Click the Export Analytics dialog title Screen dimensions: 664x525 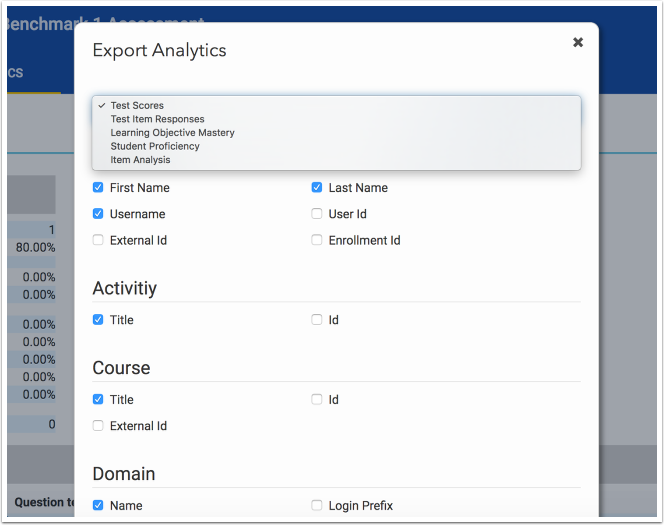tap(159, 50)
